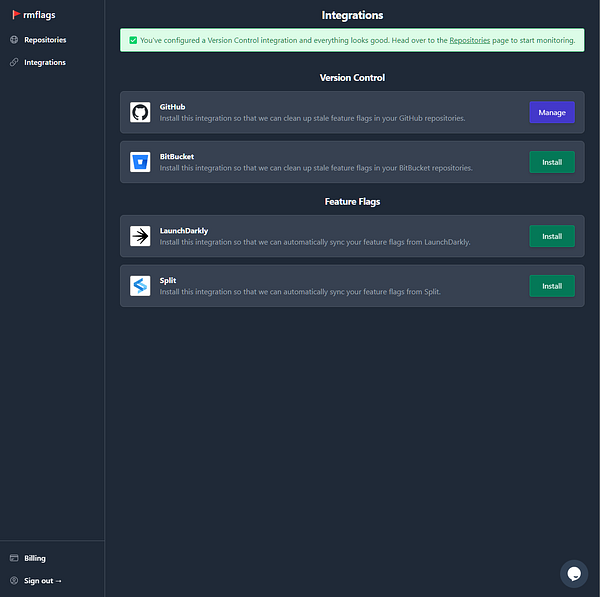600x597 pixels.
Task: Click the Integrations page heading
Action: click(352, 15)
